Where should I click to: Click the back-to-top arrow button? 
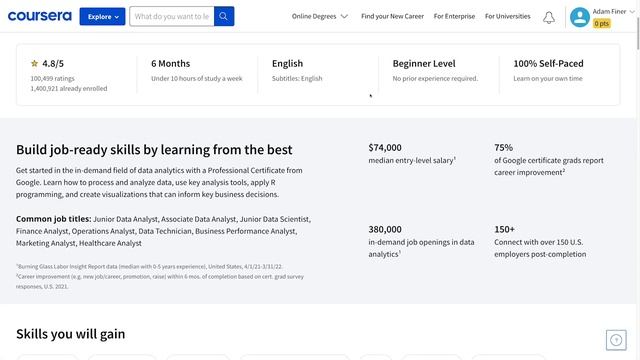(x=616, y=340)
